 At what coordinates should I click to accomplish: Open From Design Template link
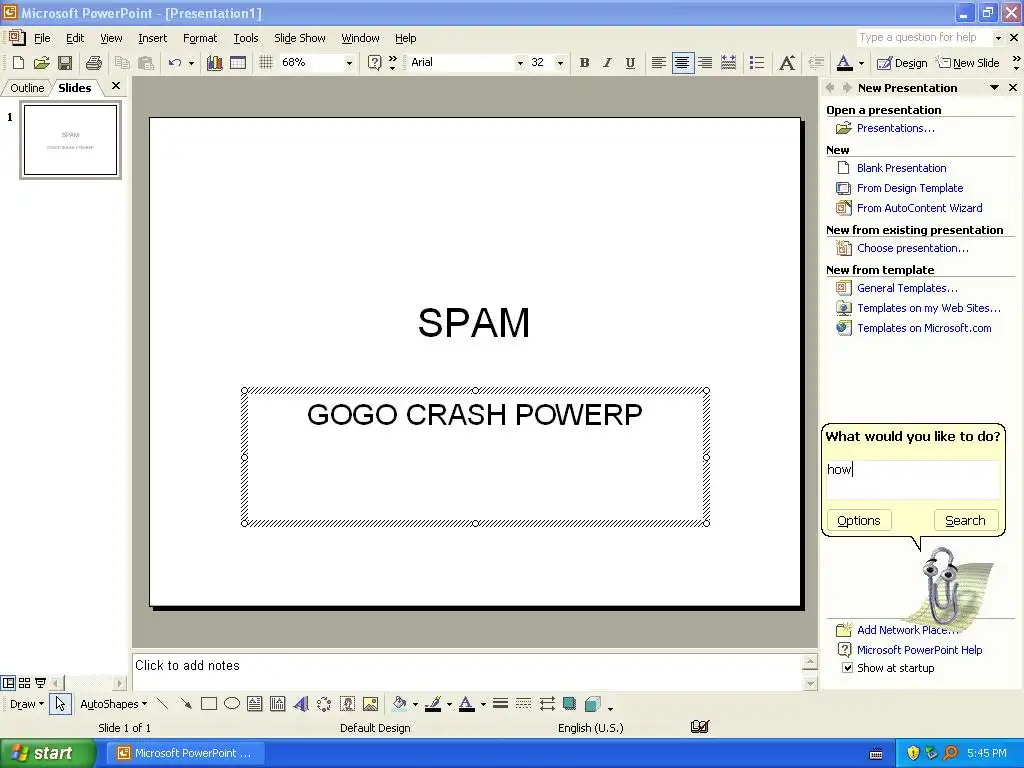(910, 188)
